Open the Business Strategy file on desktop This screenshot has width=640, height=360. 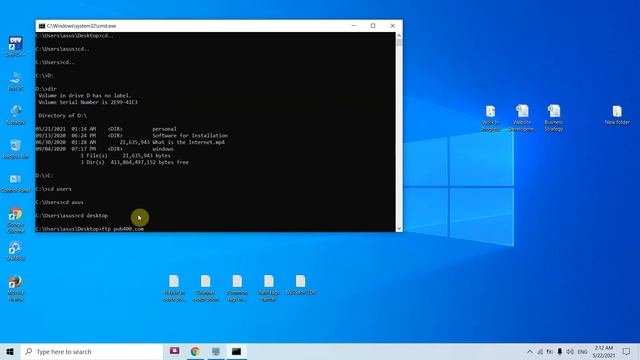pyautogui.click(x=553, y=118)
